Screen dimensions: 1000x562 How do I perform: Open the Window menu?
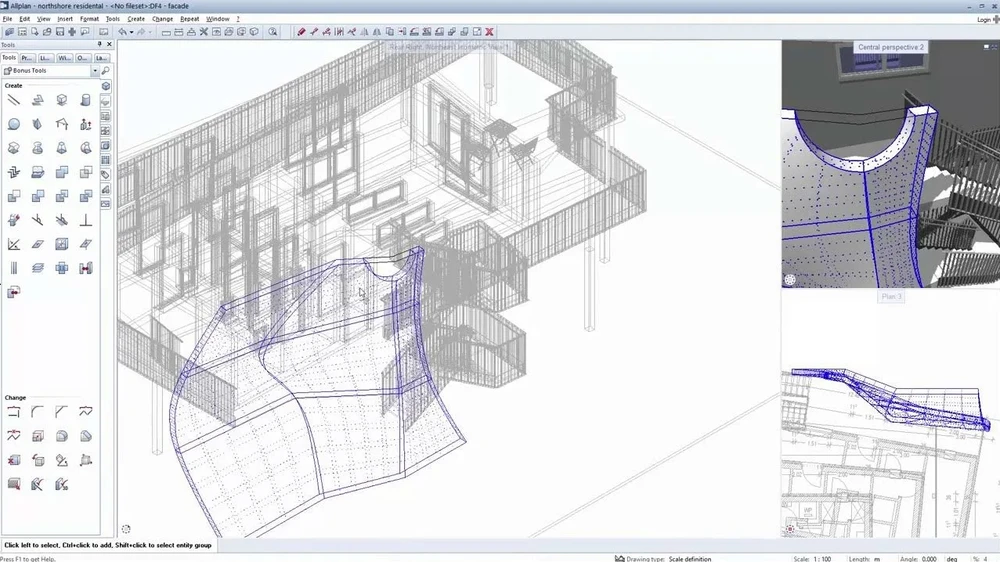click(x=217, y=19)
